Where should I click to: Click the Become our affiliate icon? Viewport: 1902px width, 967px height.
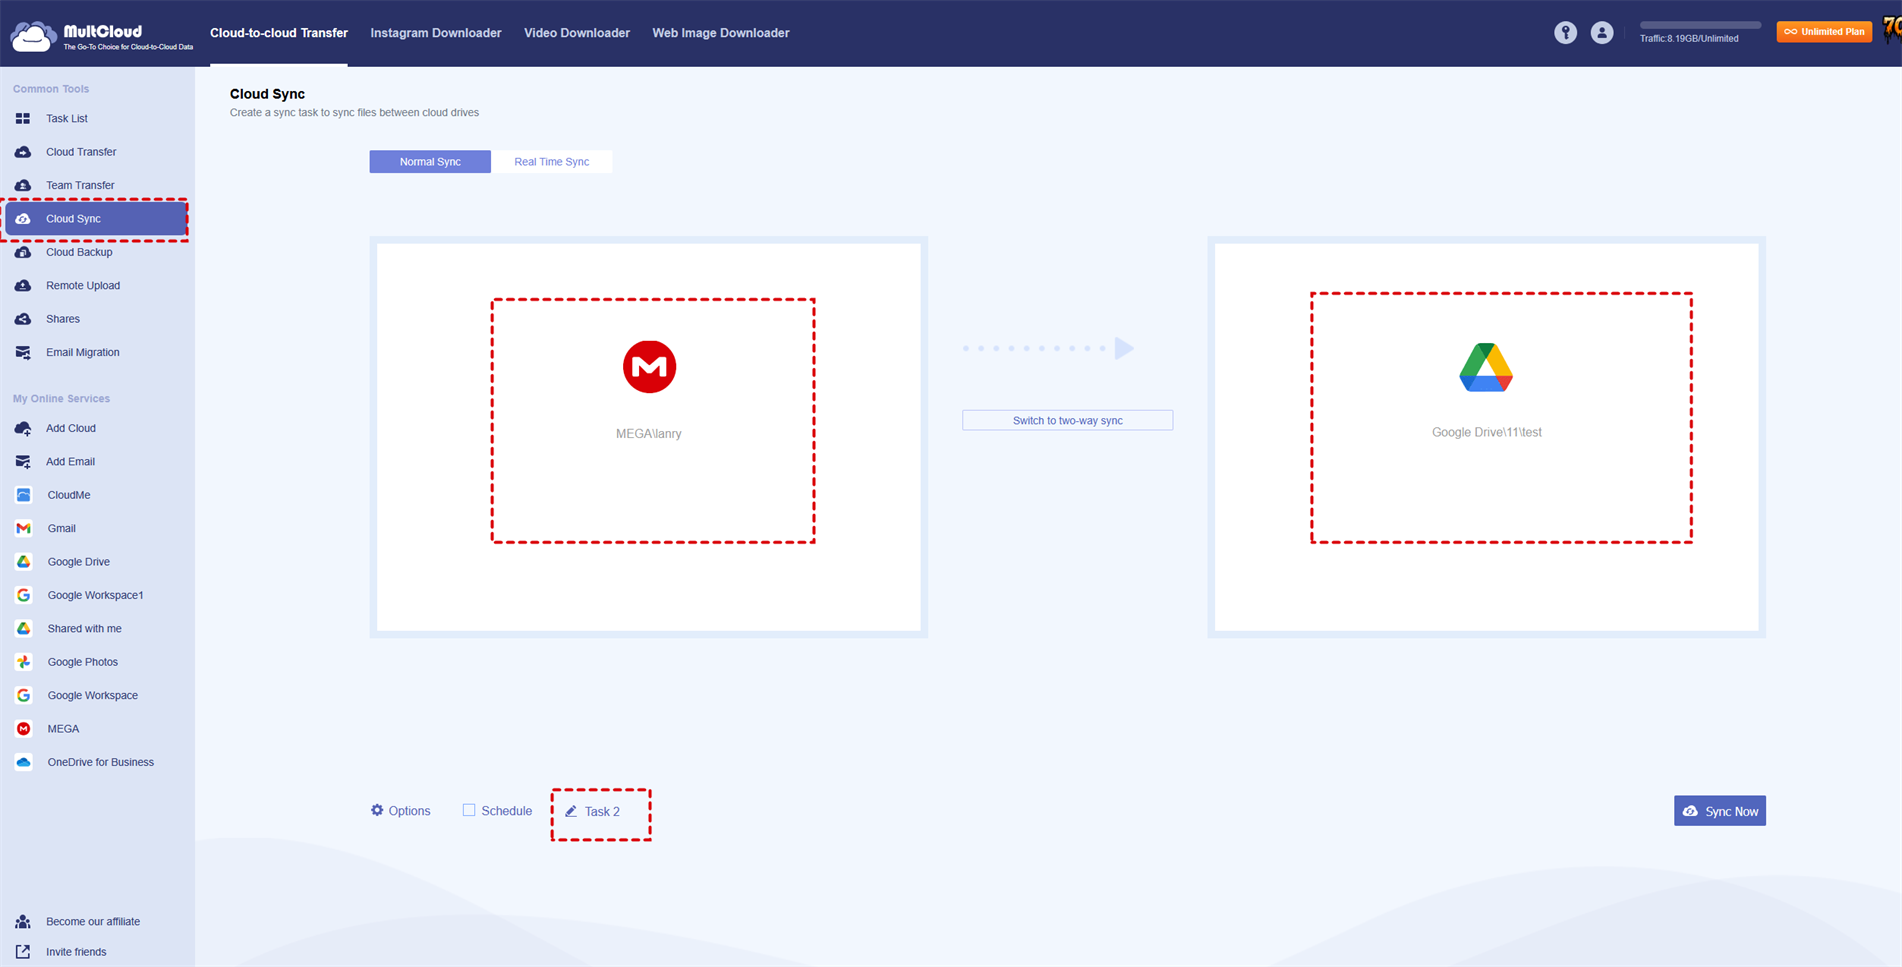pyautogui.click(x=23, y=922)
